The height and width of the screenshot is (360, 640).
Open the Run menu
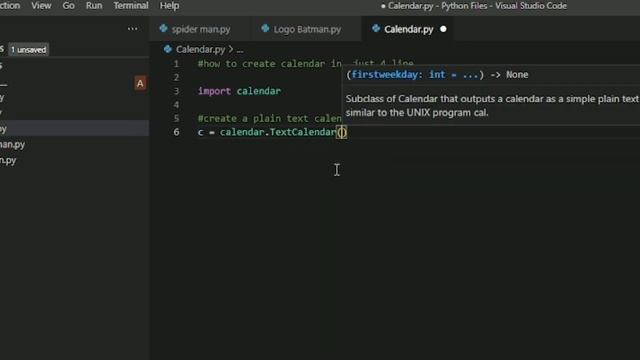(x=94, y=6)
